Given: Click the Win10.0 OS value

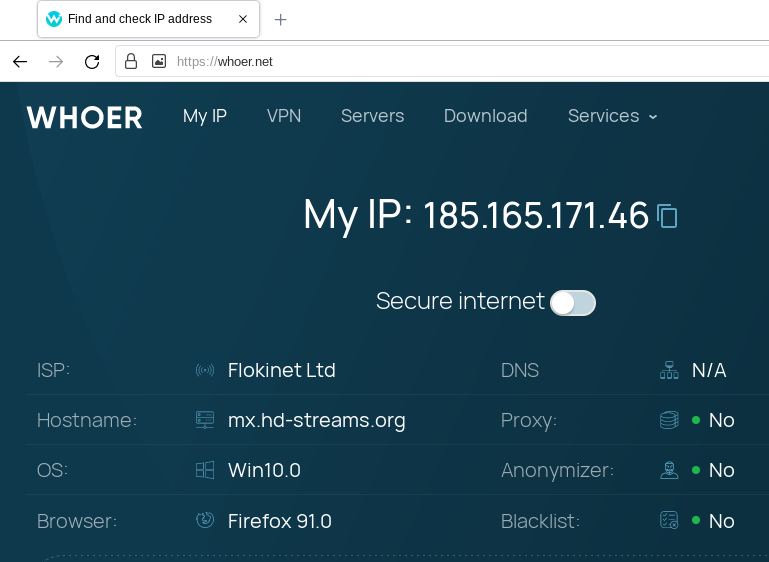Looking at the screenshot, I should click(264, 470).
